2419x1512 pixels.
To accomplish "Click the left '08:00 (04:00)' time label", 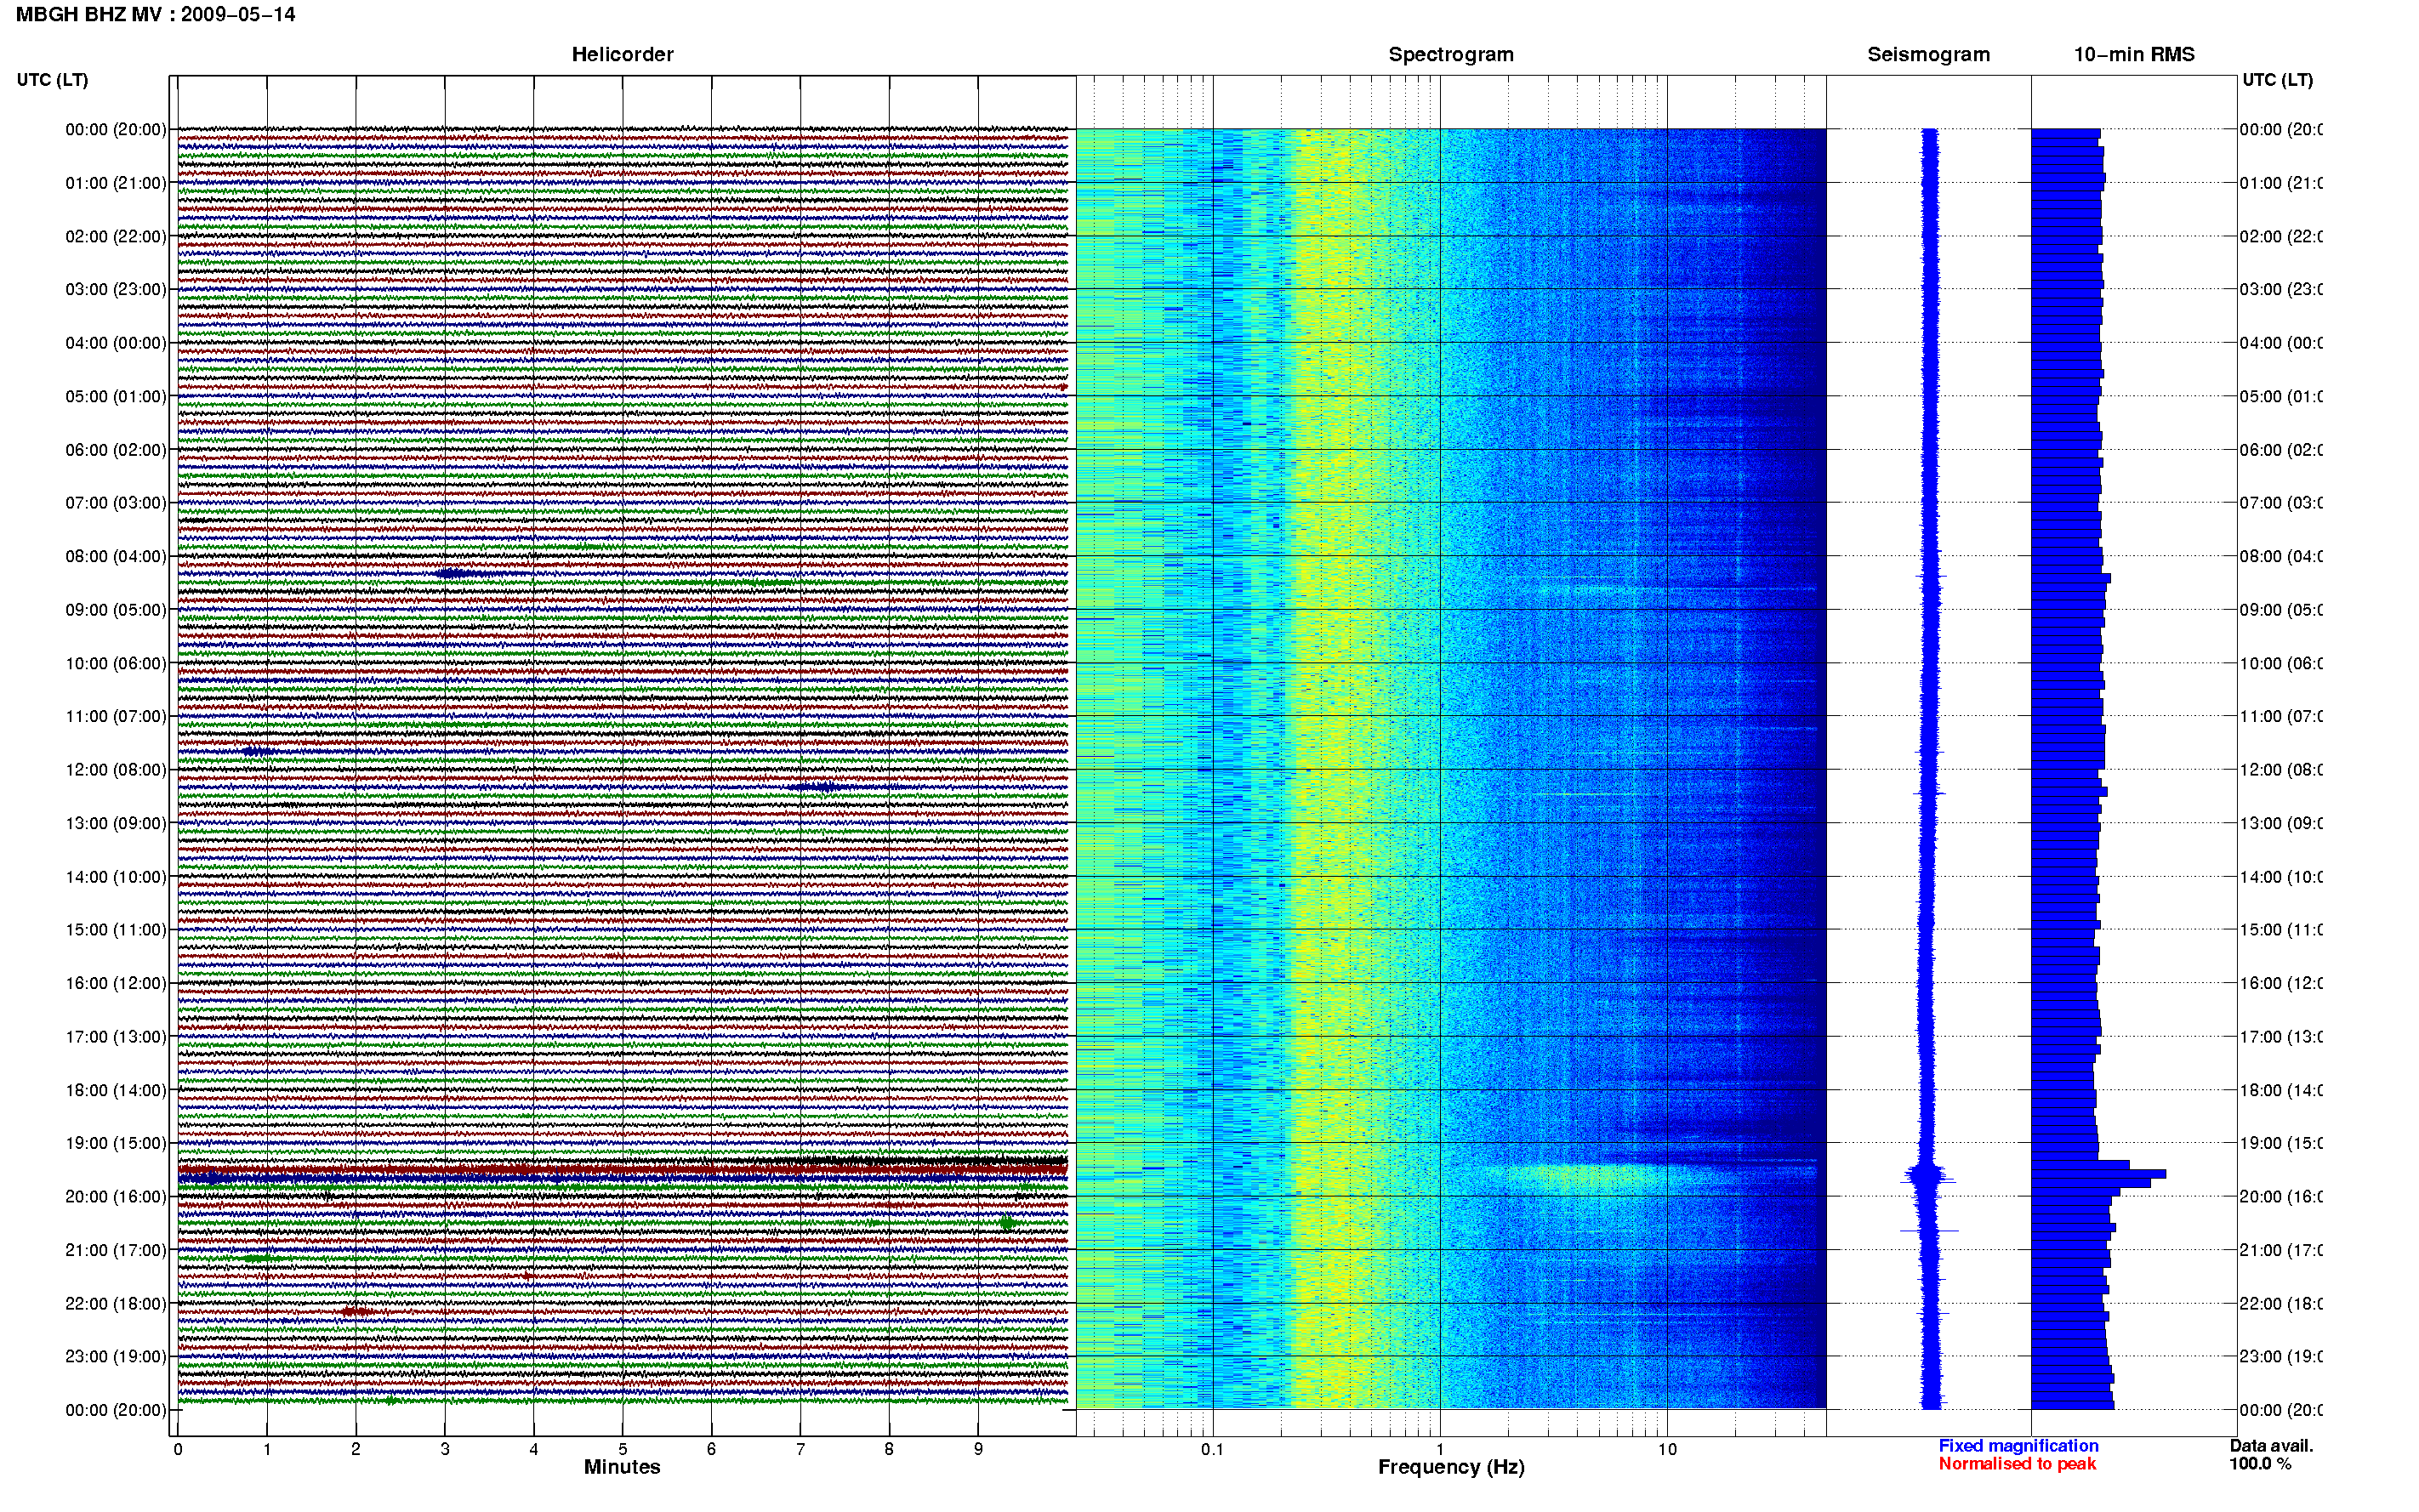I will [x=116, y=556].
